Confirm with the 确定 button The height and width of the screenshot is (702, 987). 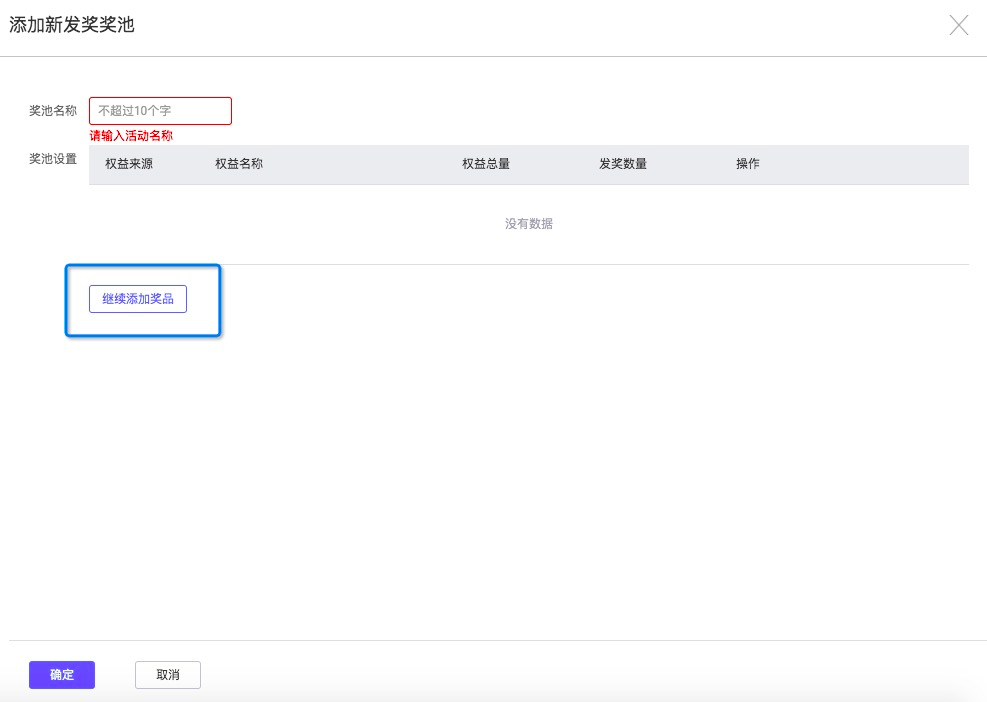[62, 675]
